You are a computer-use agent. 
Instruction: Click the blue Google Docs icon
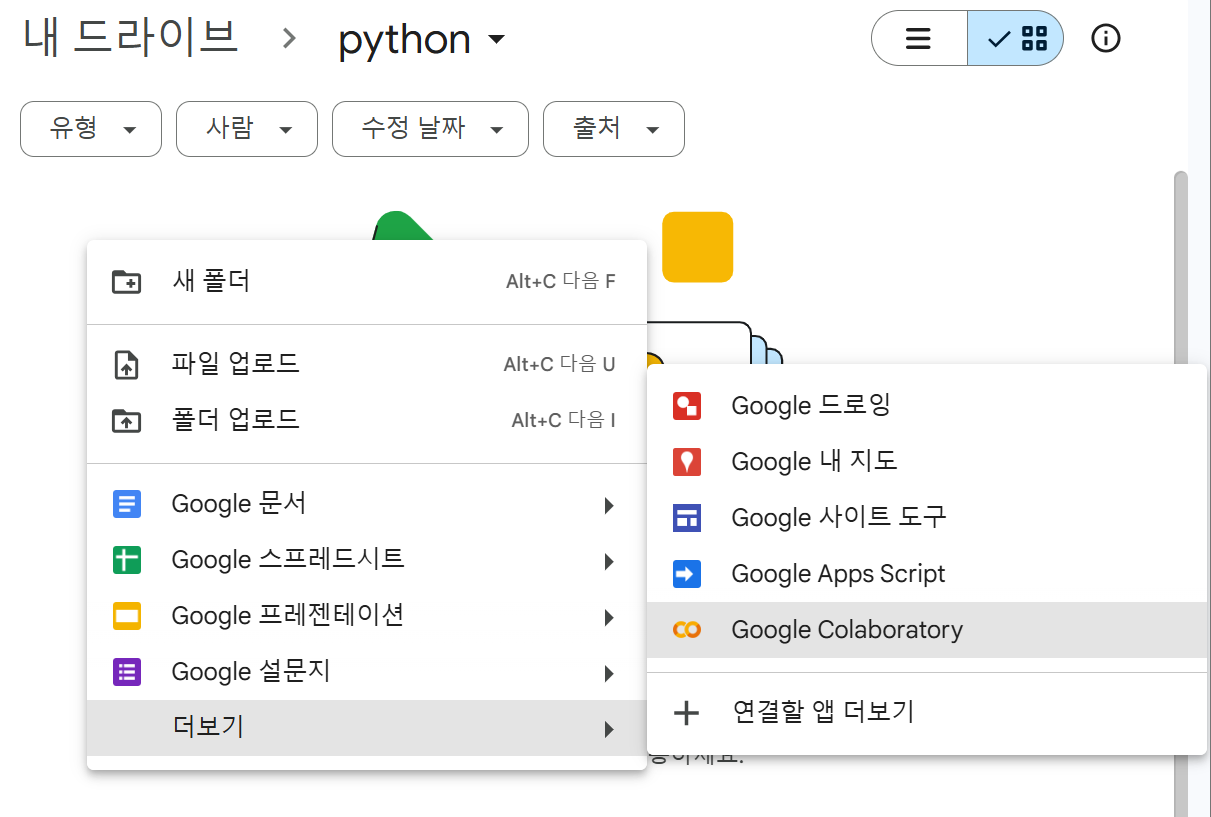pyautogui.click(x=127, y=504)
